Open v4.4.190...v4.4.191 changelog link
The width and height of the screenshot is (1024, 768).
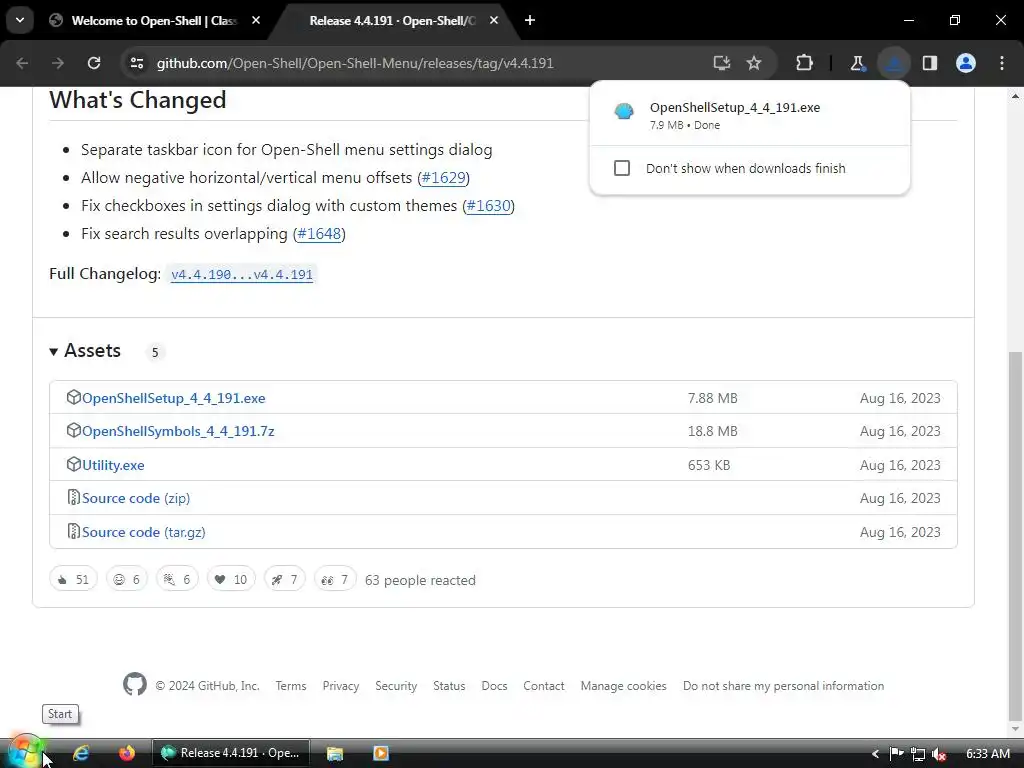242,274
